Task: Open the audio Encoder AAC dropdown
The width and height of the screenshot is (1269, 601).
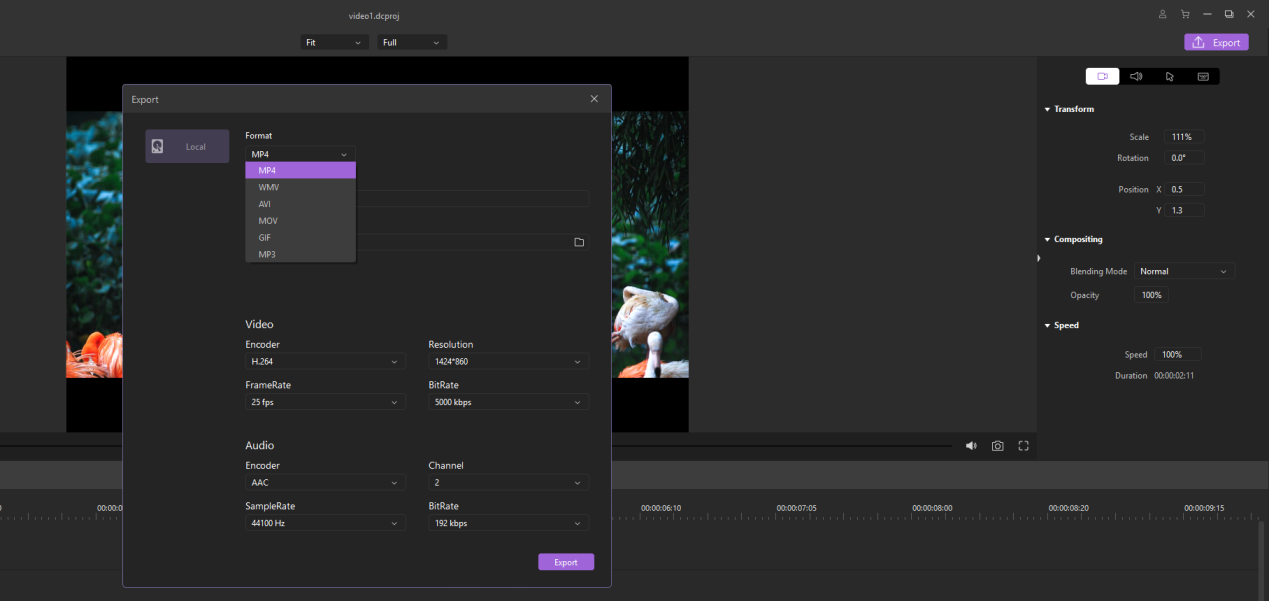Action: (326, 482)
